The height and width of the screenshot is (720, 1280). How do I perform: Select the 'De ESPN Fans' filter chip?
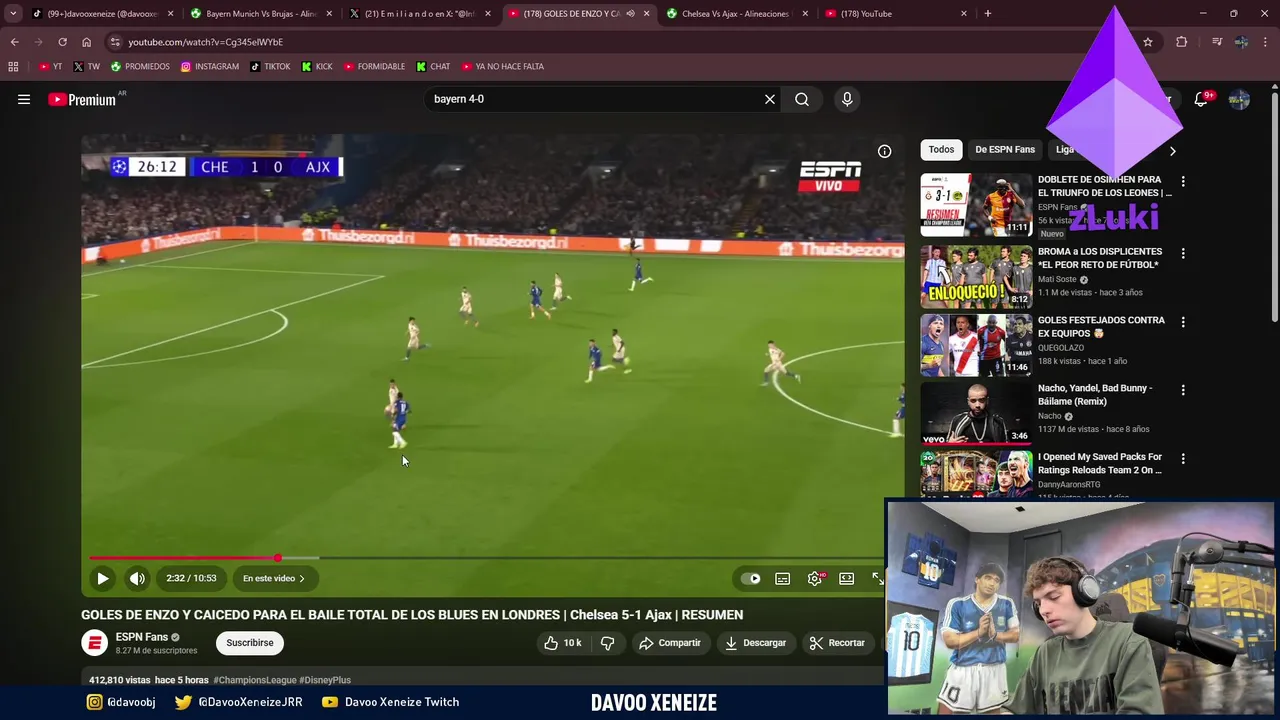(1005, 150)
